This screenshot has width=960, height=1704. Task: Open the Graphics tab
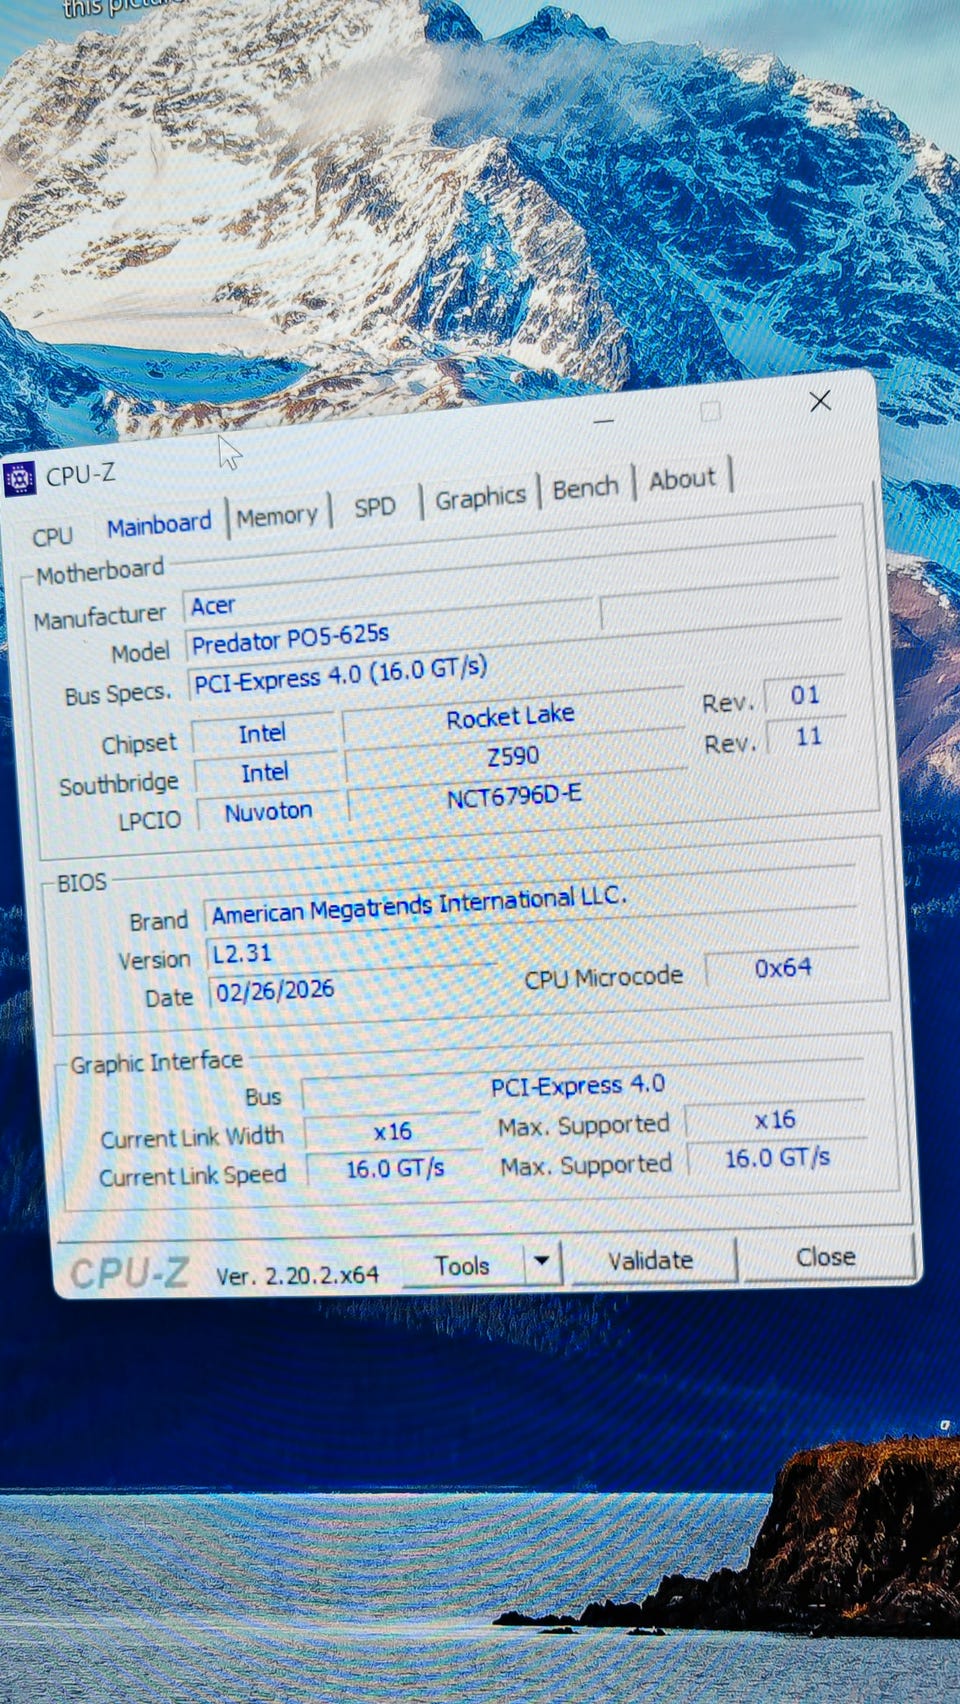tap(480, 497)
